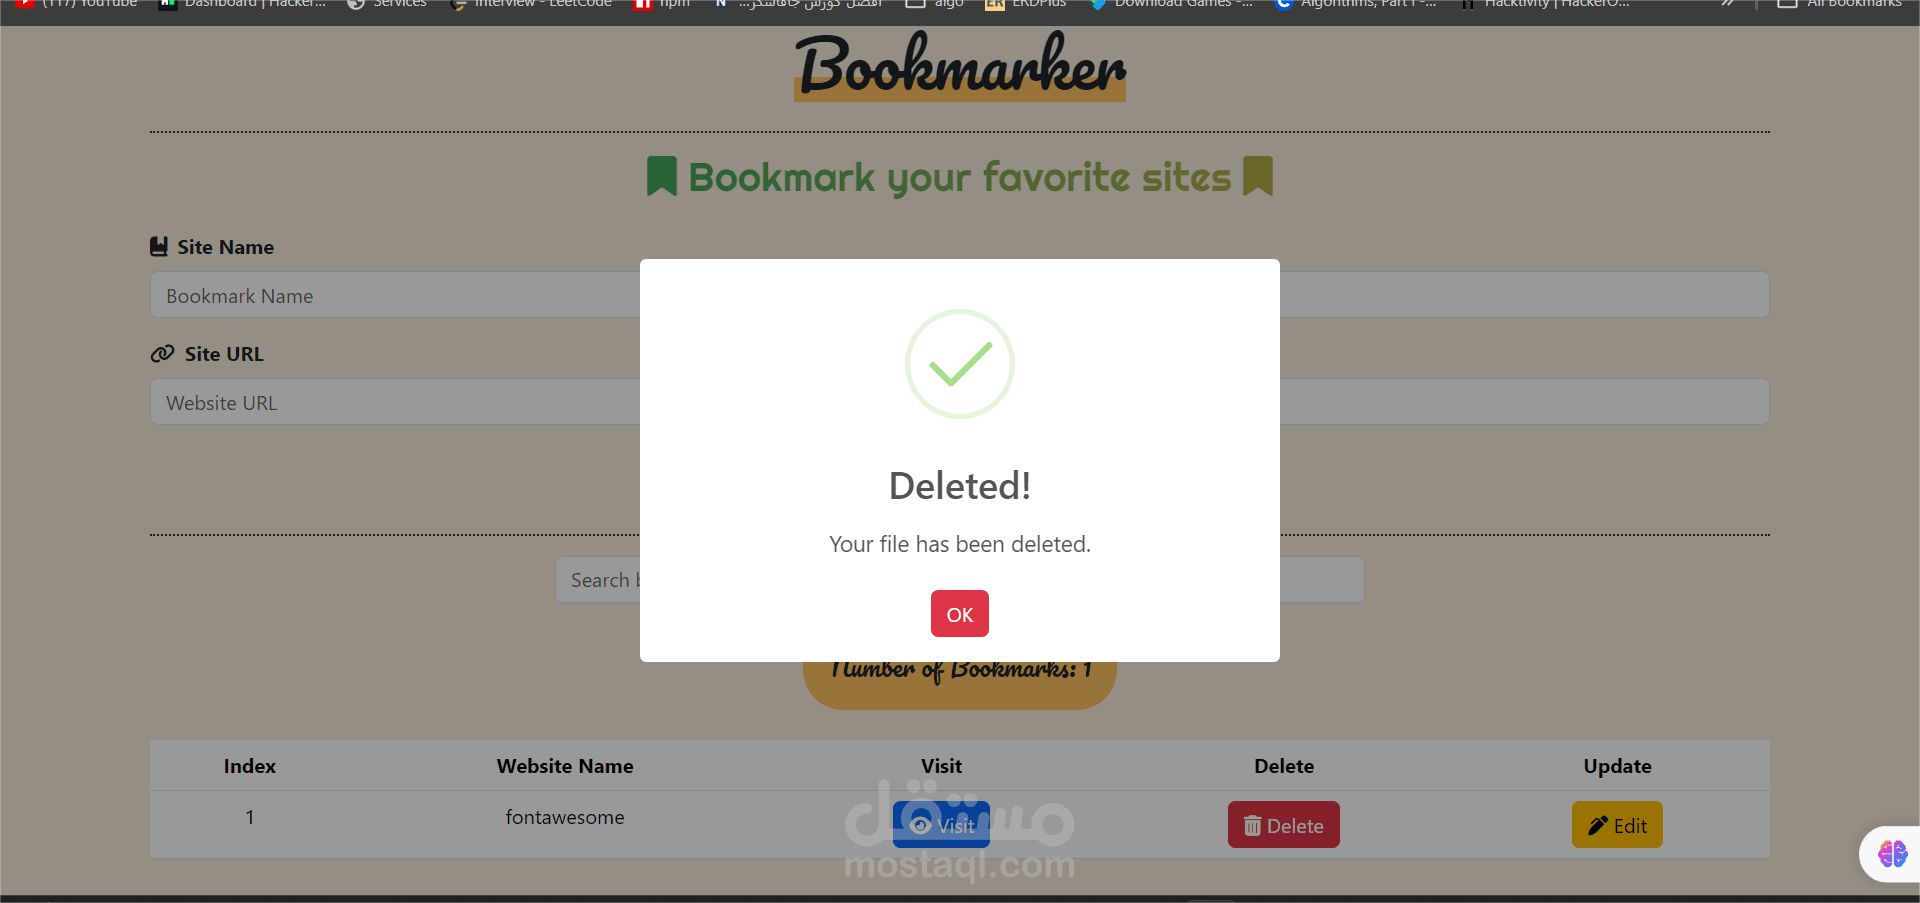Screen dimensions: 1920x903
Task: Click the eye icon in Visit button
Action: [x=921, y=826]
